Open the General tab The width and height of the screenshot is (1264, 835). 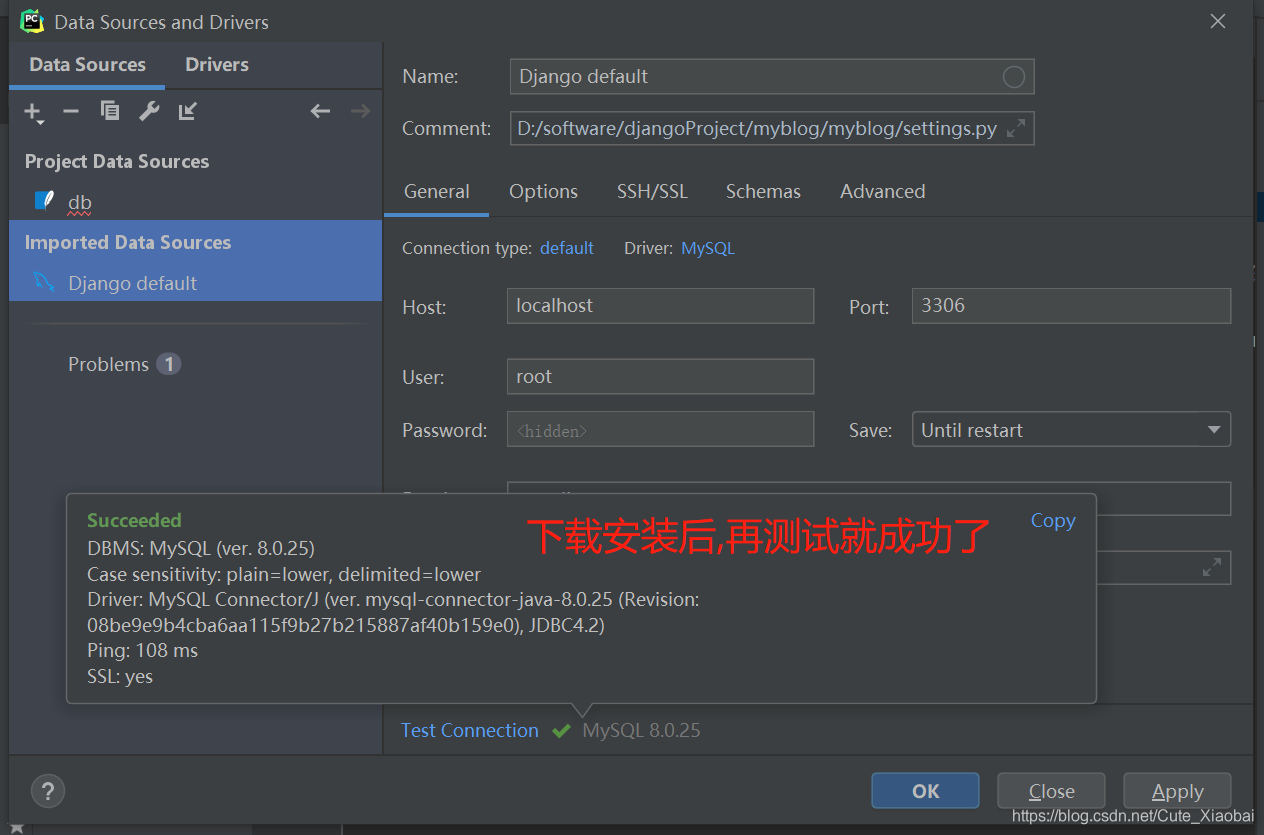(437, 192)
